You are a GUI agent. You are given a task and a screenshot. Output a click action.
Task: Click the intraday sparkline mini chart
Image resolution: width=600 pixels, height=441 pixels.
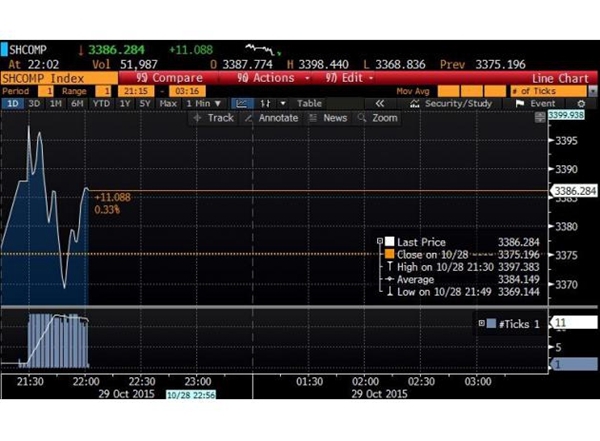click(263, 49)
